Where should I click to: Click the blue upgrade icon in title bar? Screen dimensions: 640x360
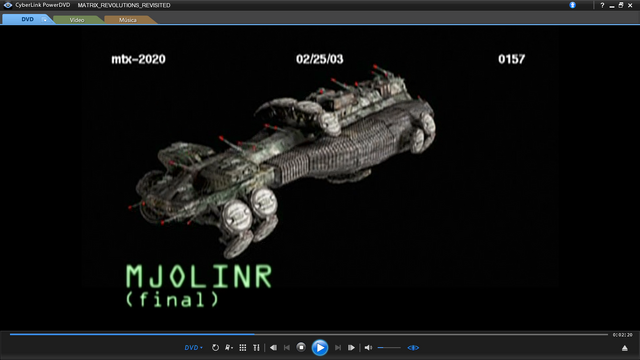pyautogui.click(x=572, y=5)
